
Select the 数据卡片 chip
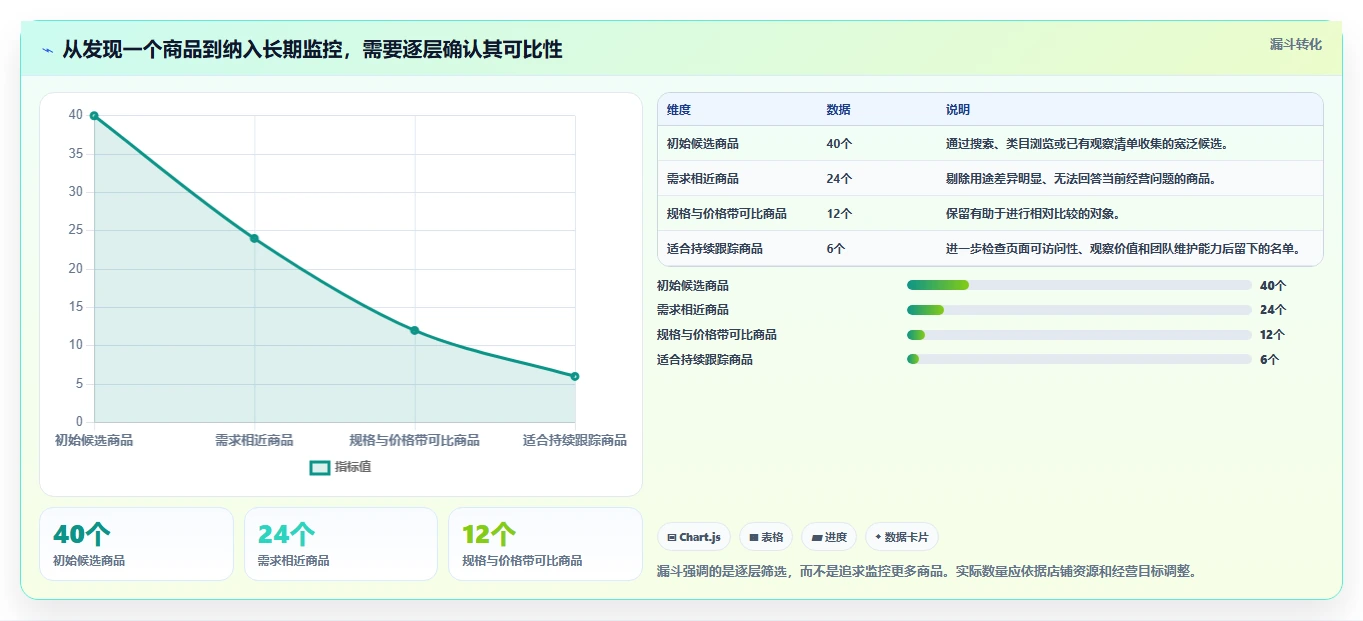coord(901,537)
